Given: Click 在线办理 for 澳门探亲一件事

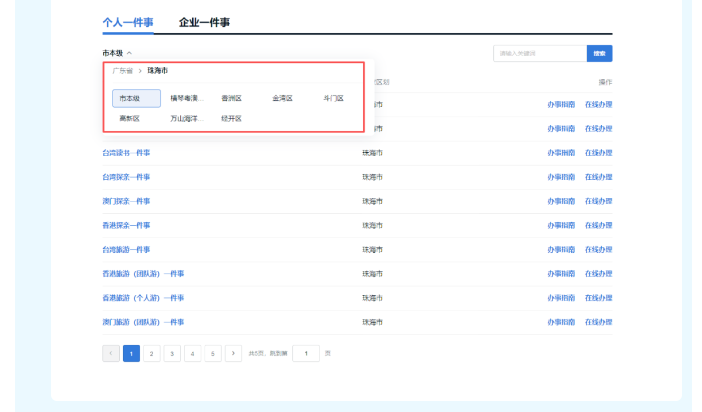Looking at the screenshot, I should pos(598,201).
